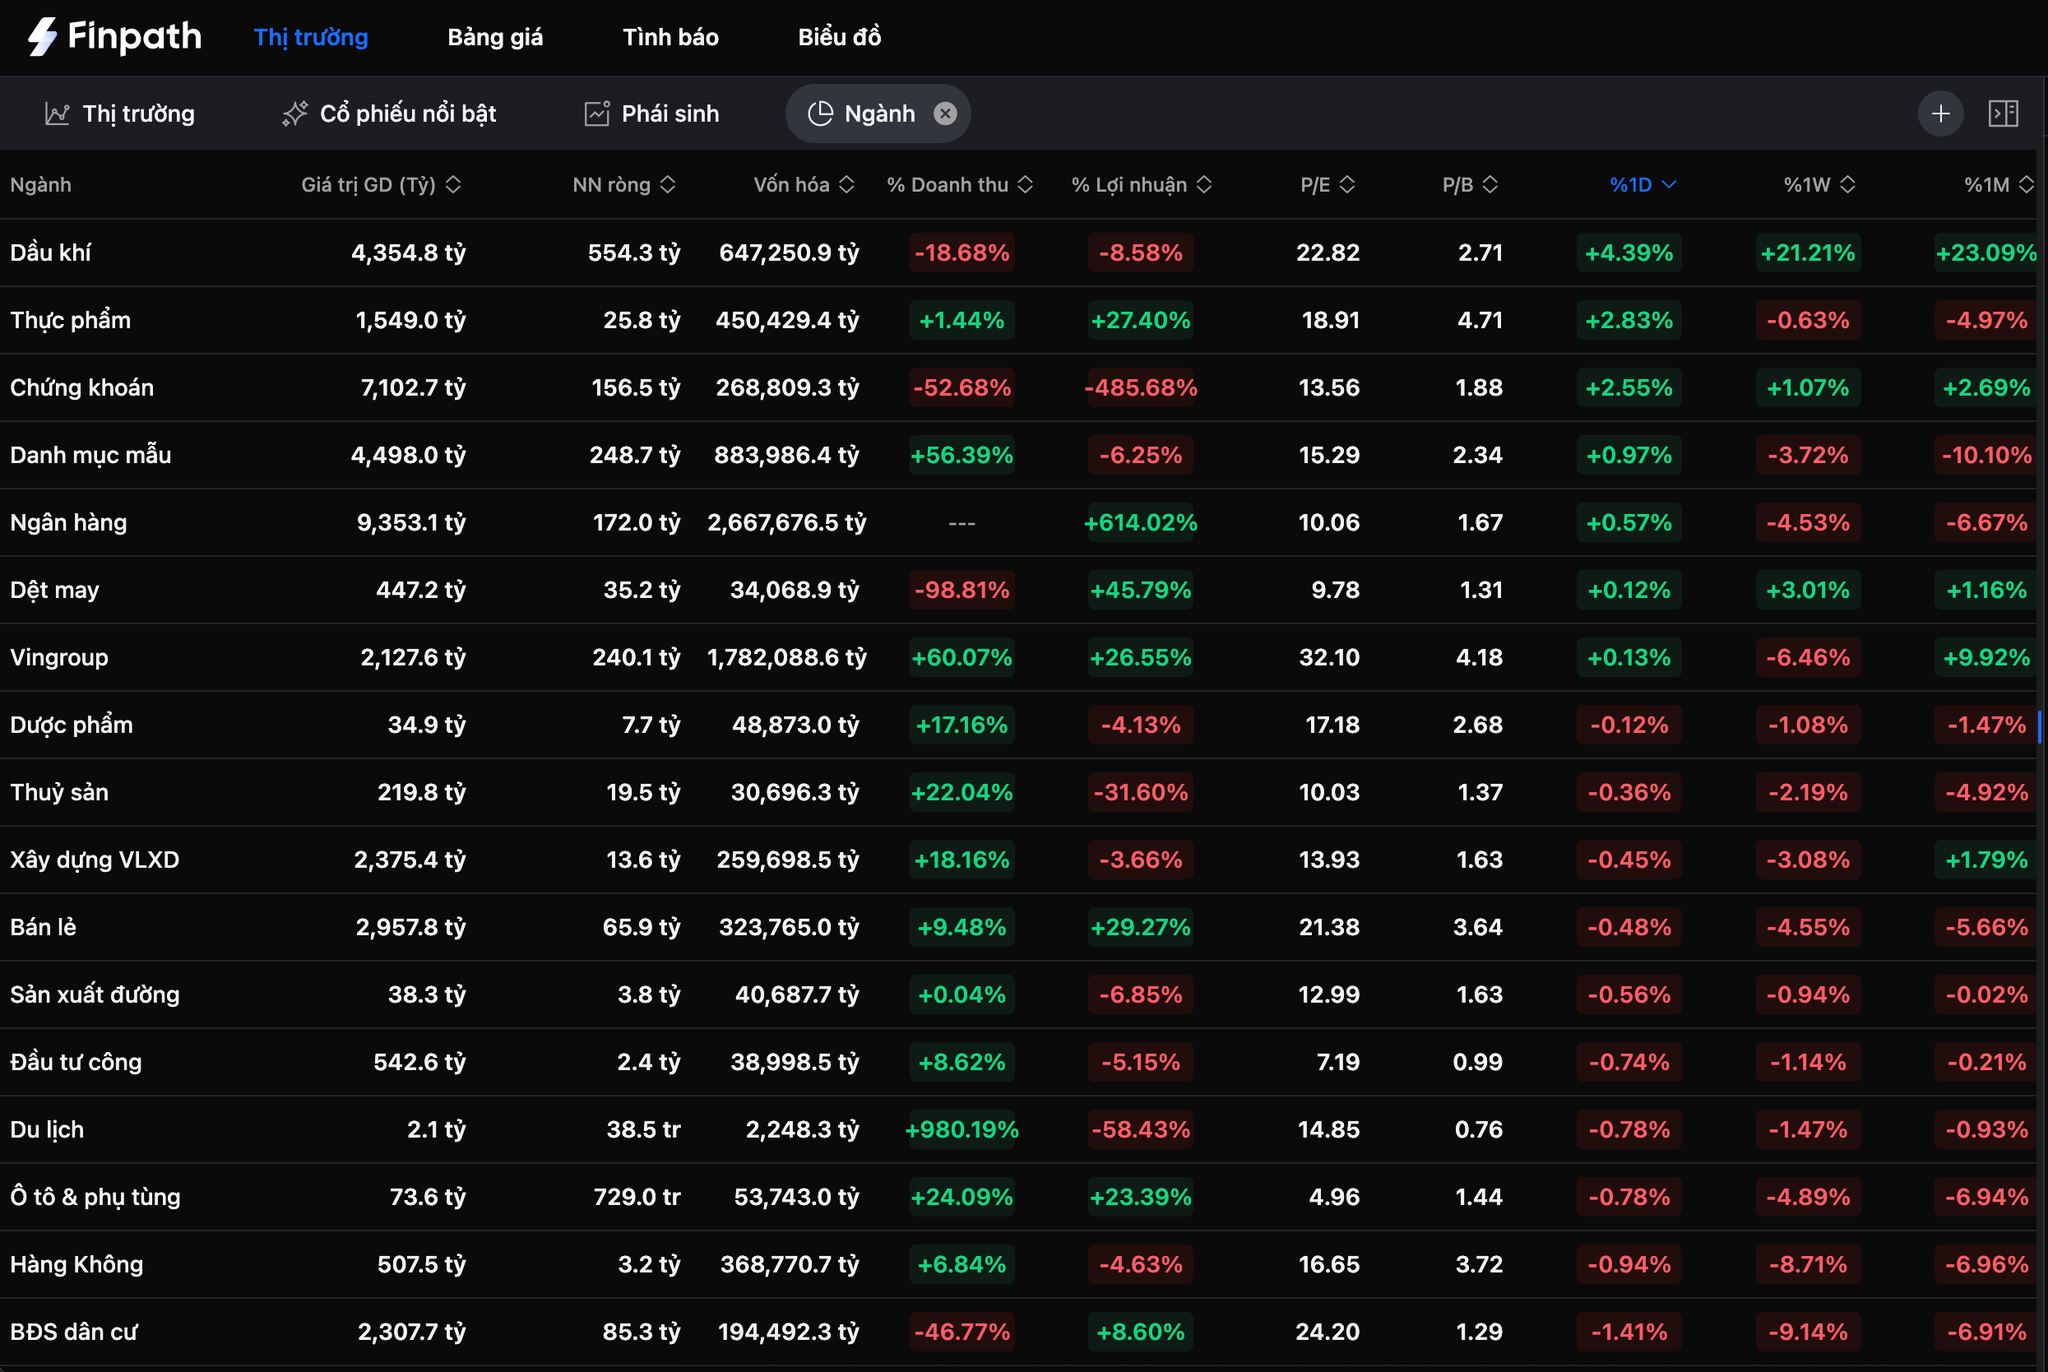
Task: Sort by %1W column arrows
Action: [x=1847, y=185]
